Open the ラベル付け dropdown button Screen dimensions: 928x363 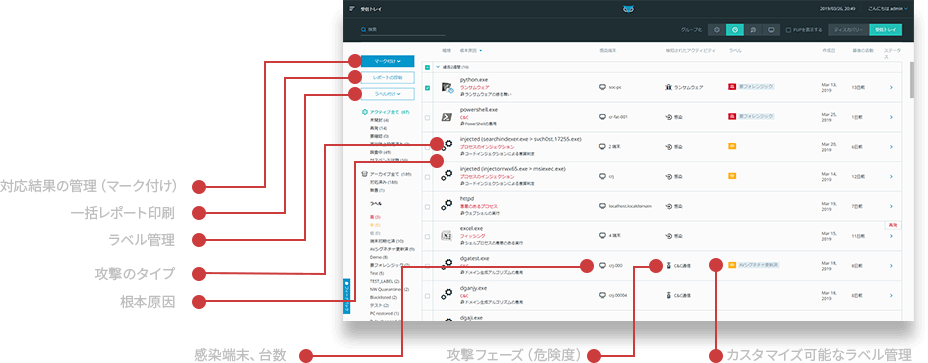click(388, 94)
